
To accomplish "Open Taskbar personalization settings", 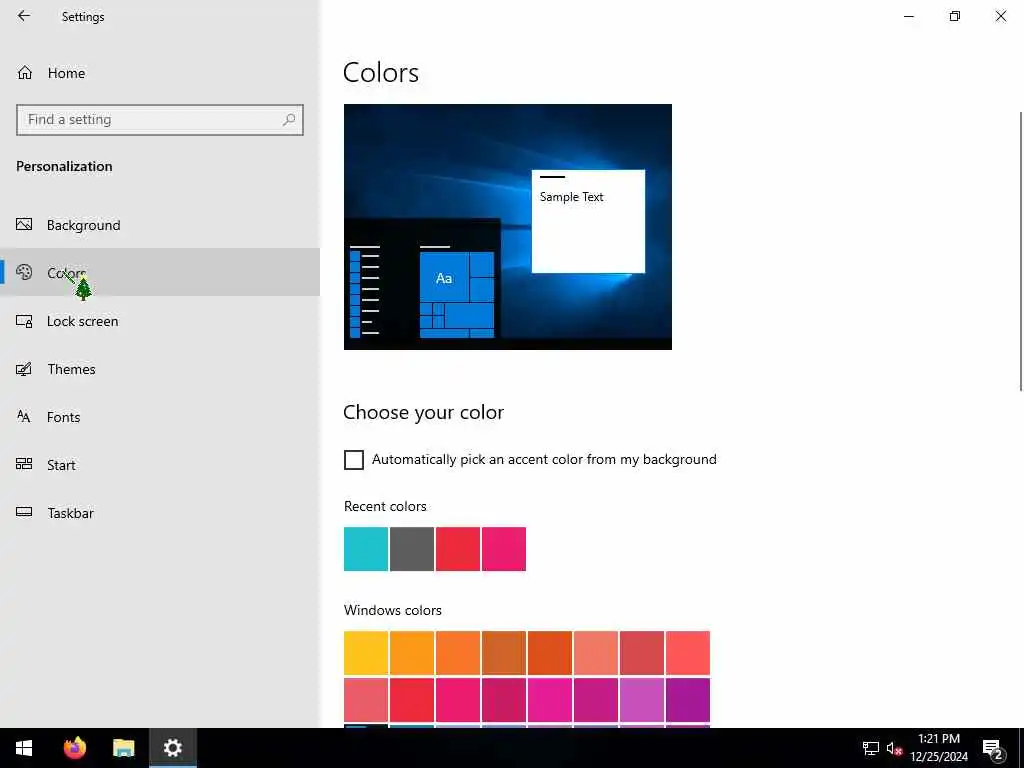I will (160, 513).
